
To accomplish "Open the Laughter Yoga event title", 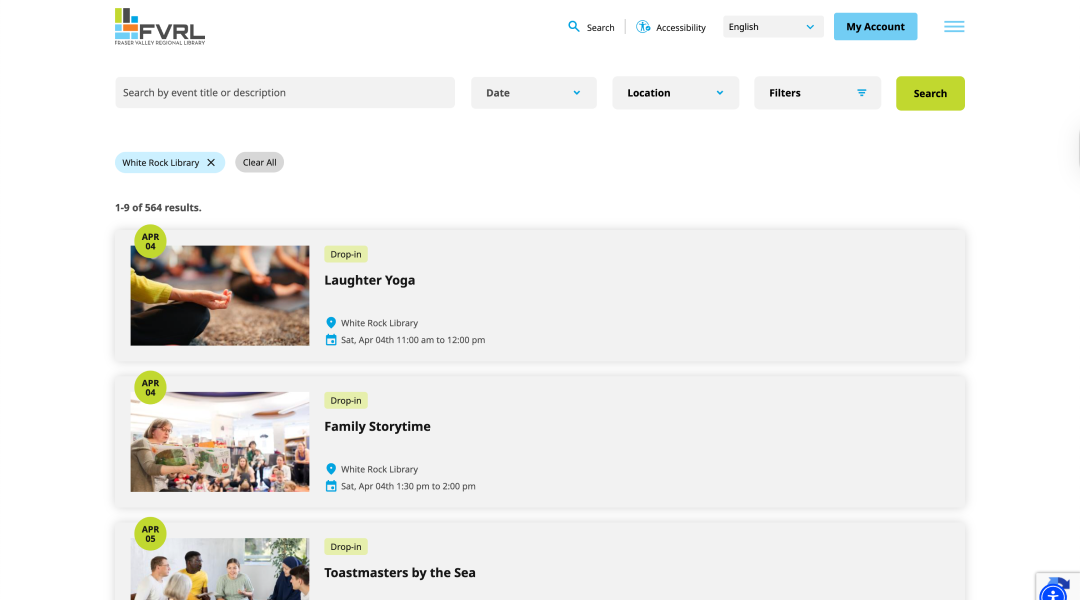I will [x=370, y=280].
